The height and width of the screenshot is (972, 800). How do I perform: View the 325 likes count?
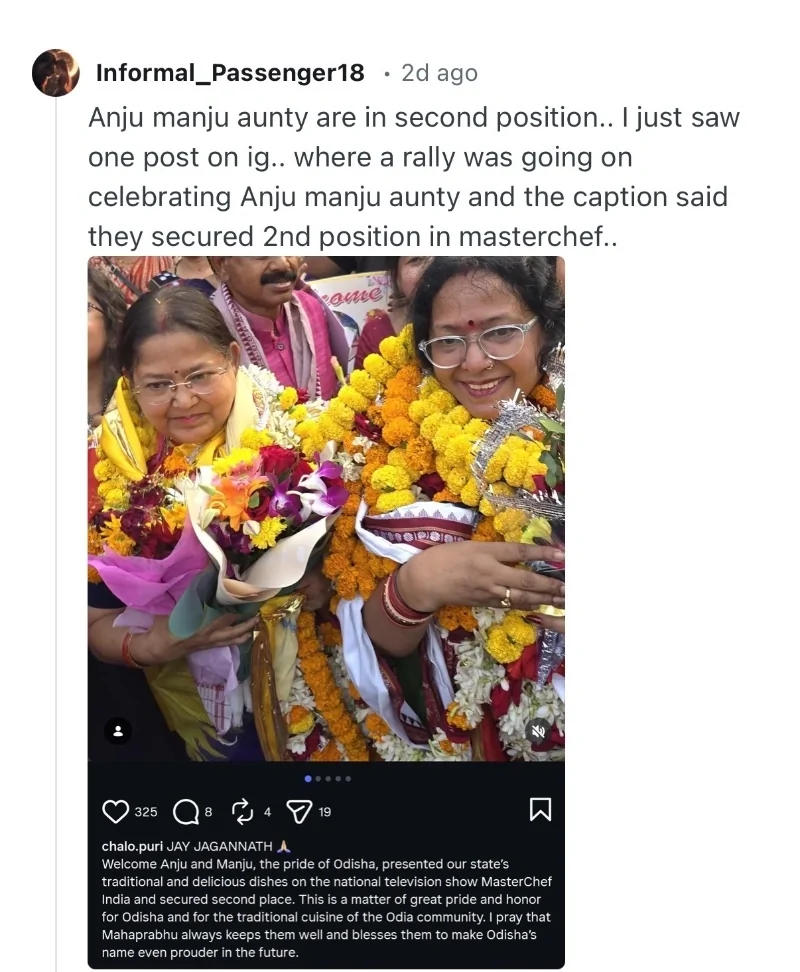(x=146, y=812)
